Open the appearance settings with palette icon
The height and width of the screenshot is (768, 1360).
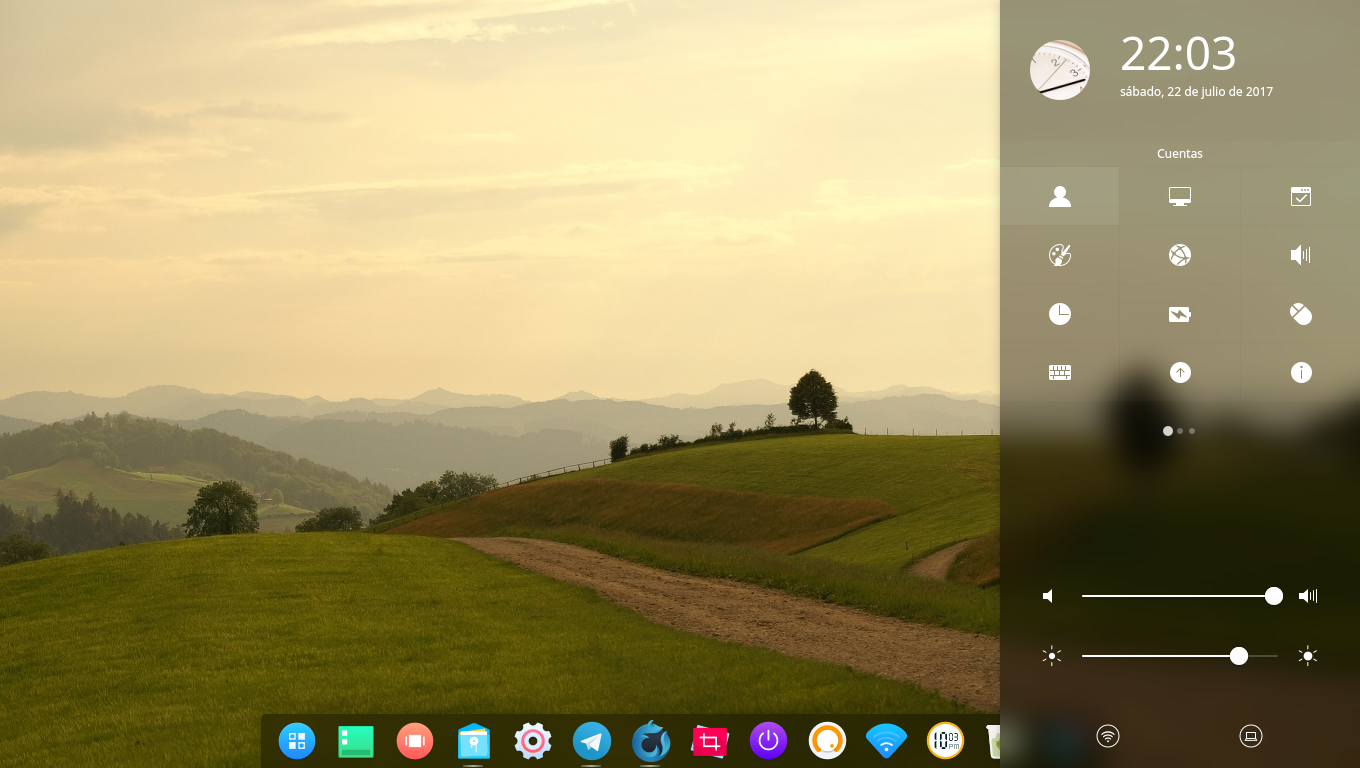click(x=1060, y=255)
